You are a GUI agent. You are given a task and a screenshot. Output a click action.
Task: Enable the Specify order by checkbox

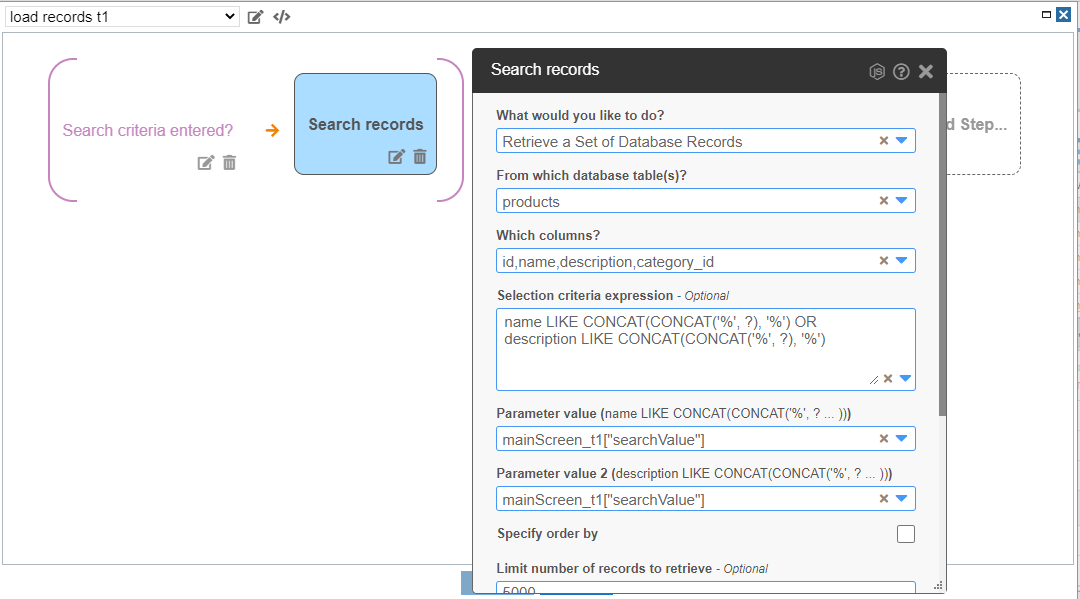coord(906,534)
